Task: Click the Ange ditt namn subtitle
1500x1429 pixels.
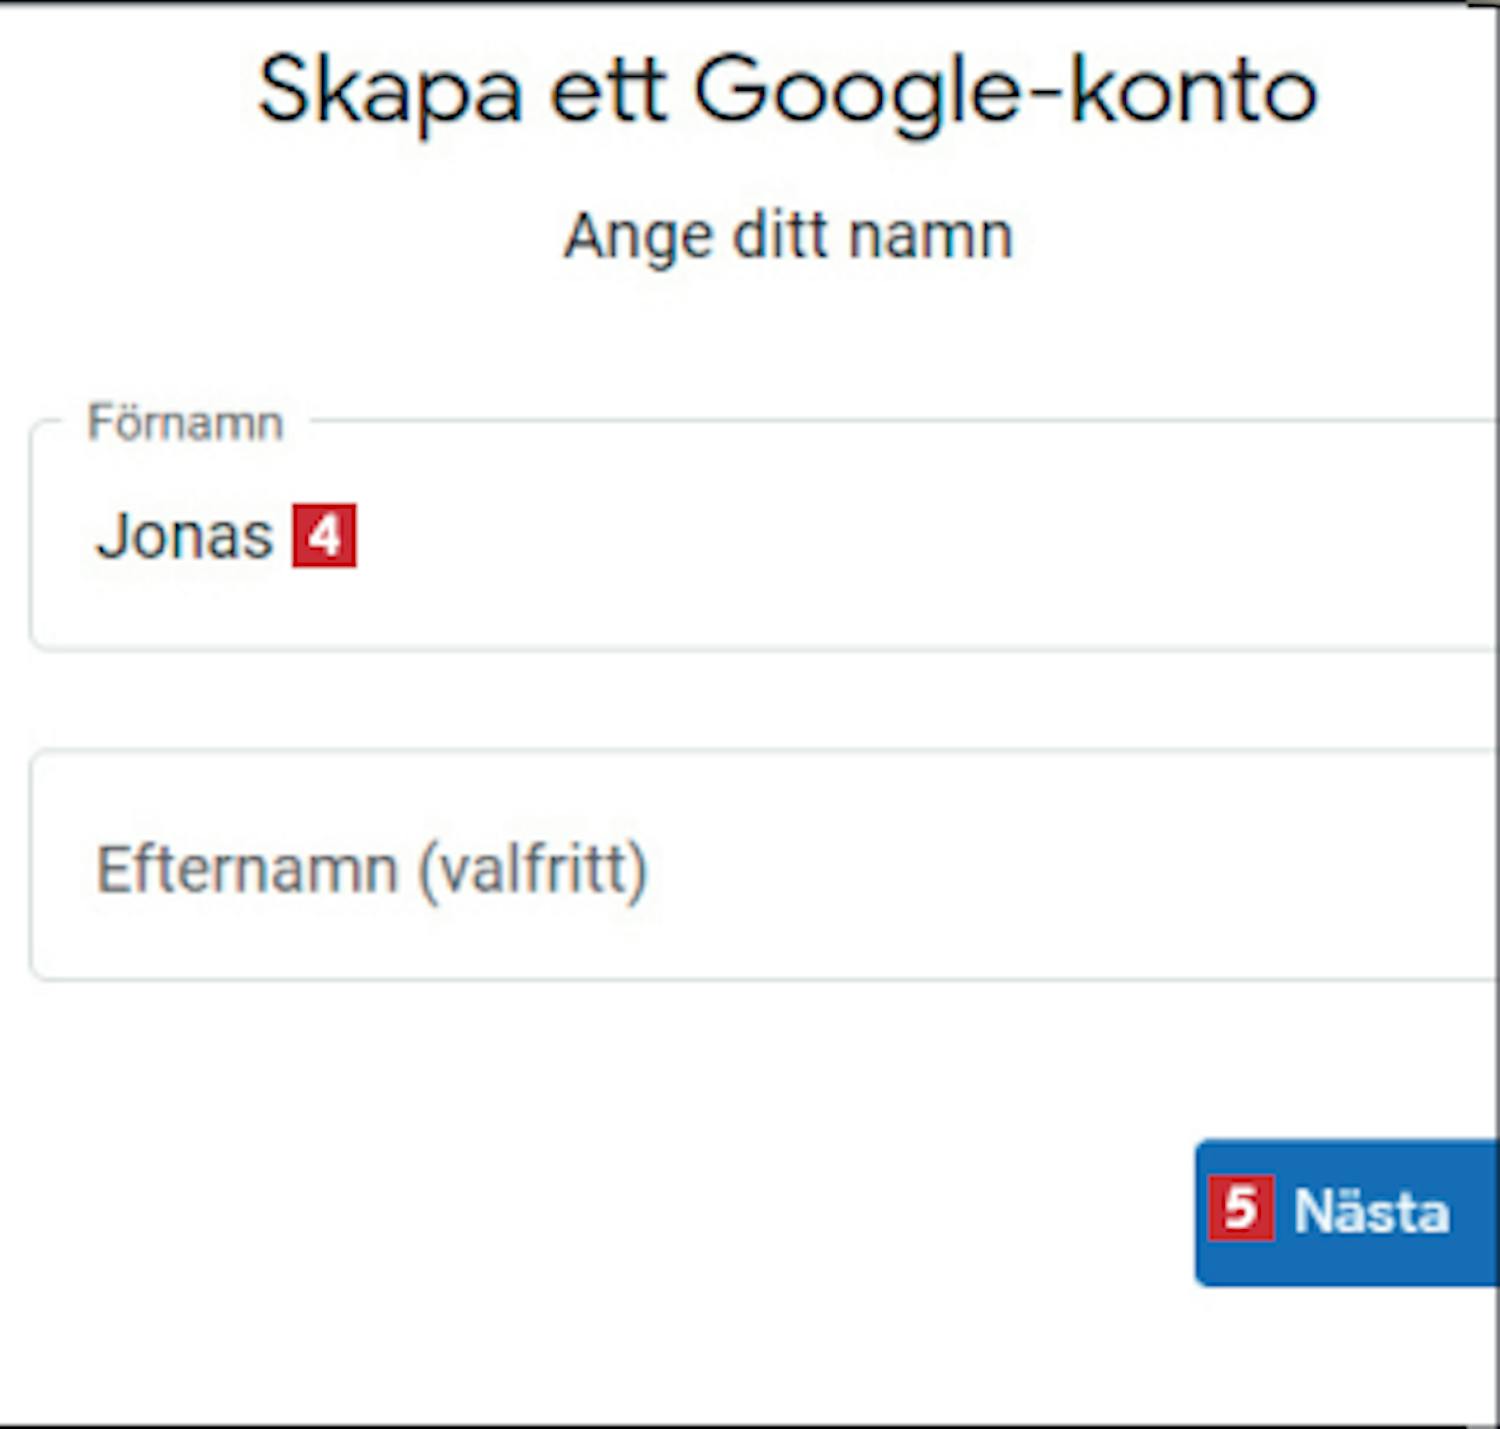Action: point(788,237)
